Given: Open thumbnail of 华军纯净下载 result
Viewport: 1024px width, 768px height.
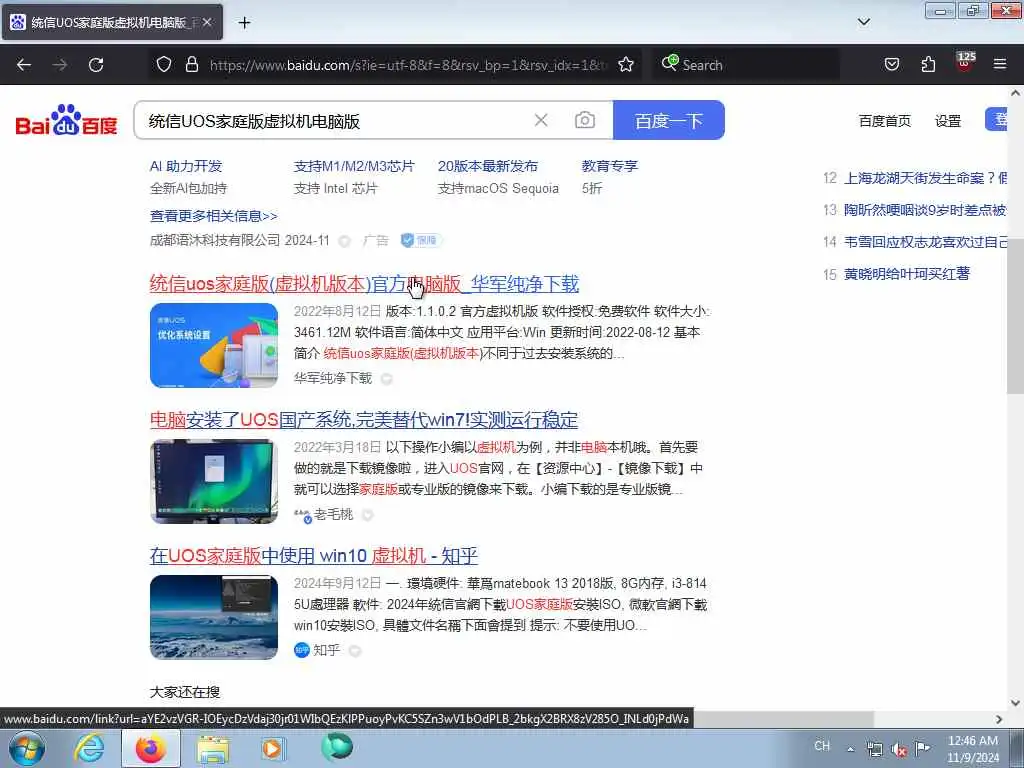Looking at the screenshot, I should tap(214, 345).
